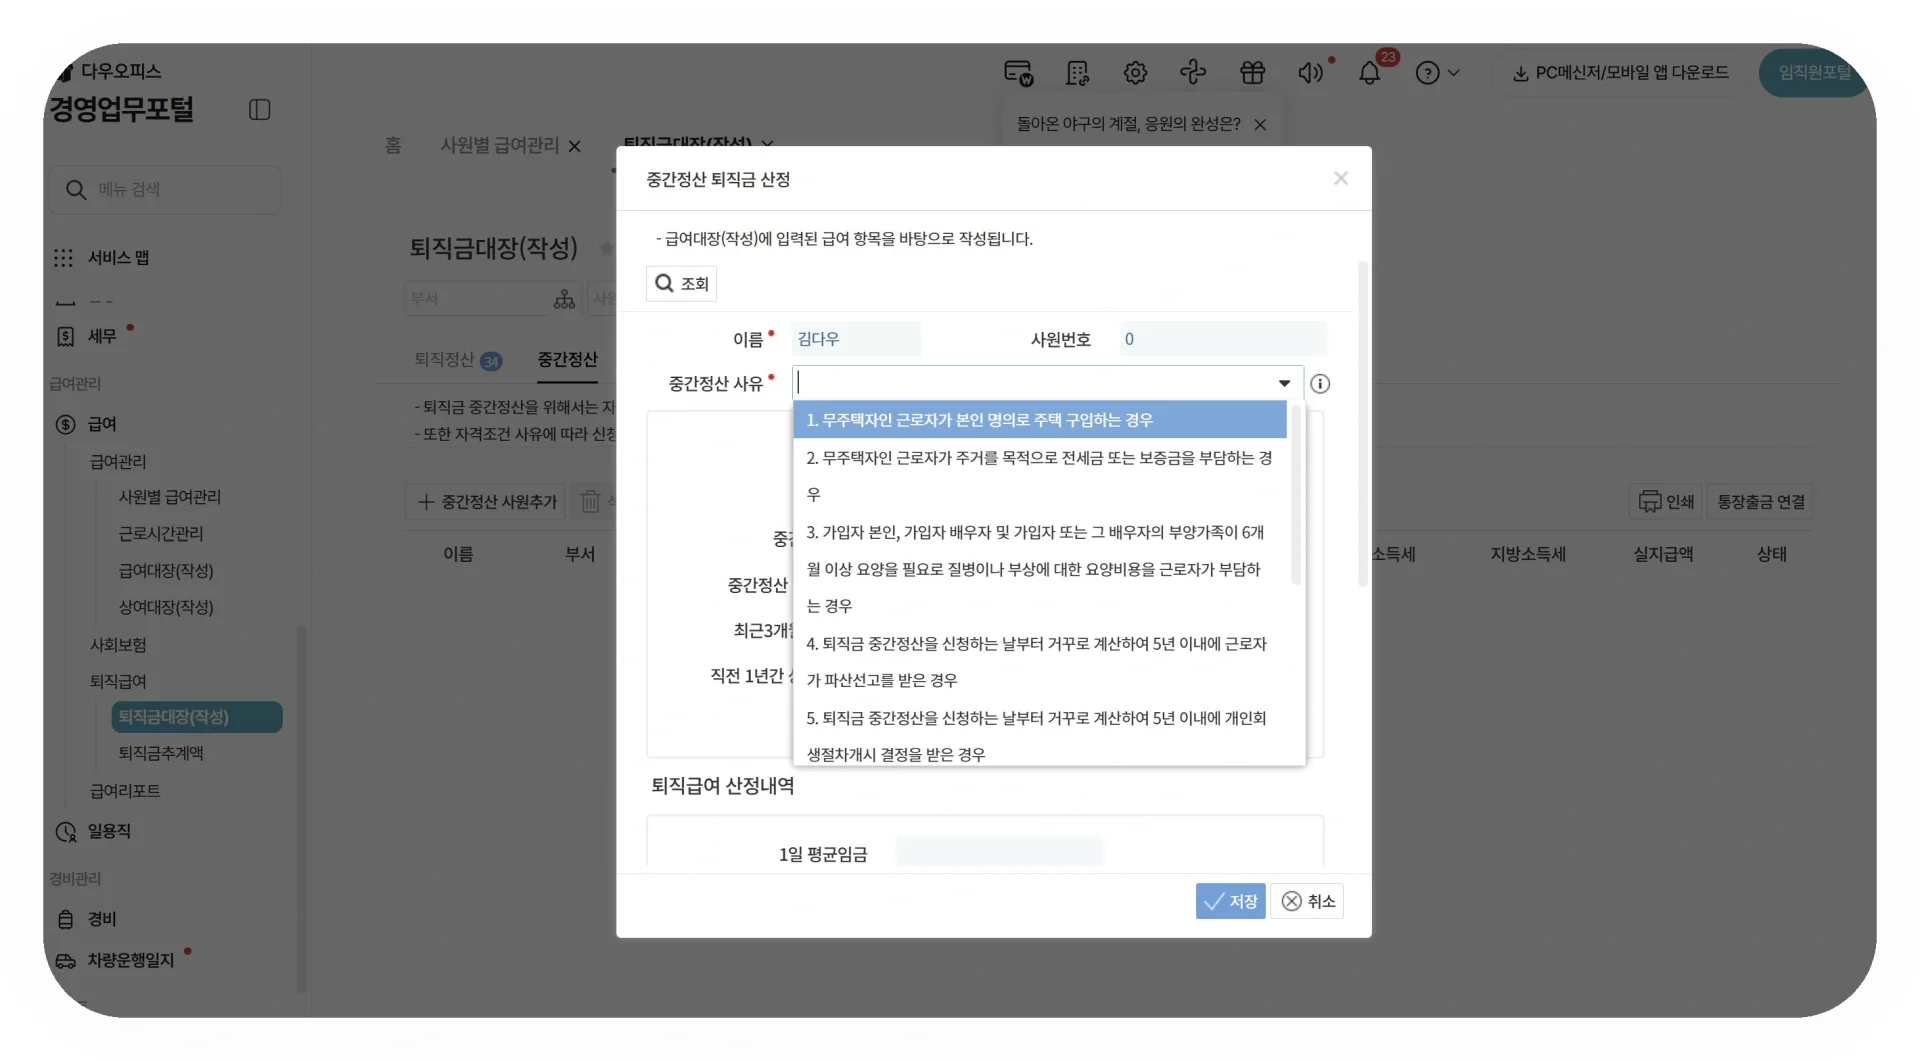The height and width of the screenshot is (1061, 1920).
Task: Click the 임직원포털 button
Action: 1815,73
